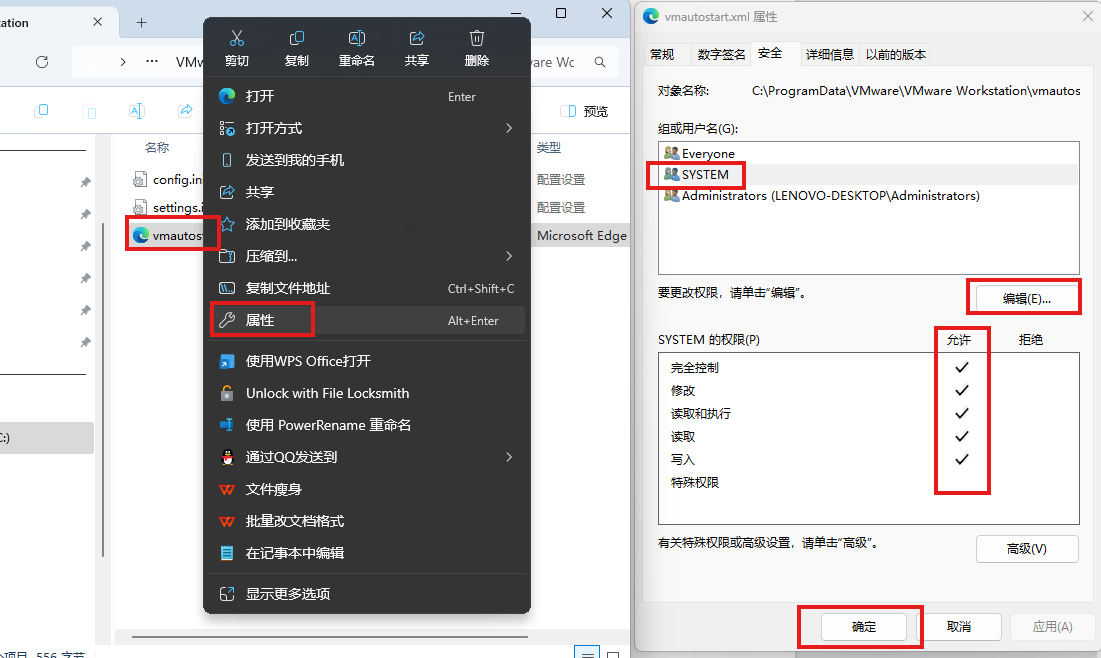Screen dimensions: 1101x658
Task: Open 显示更多选项 at menu bottom
Action: point(367,594)
